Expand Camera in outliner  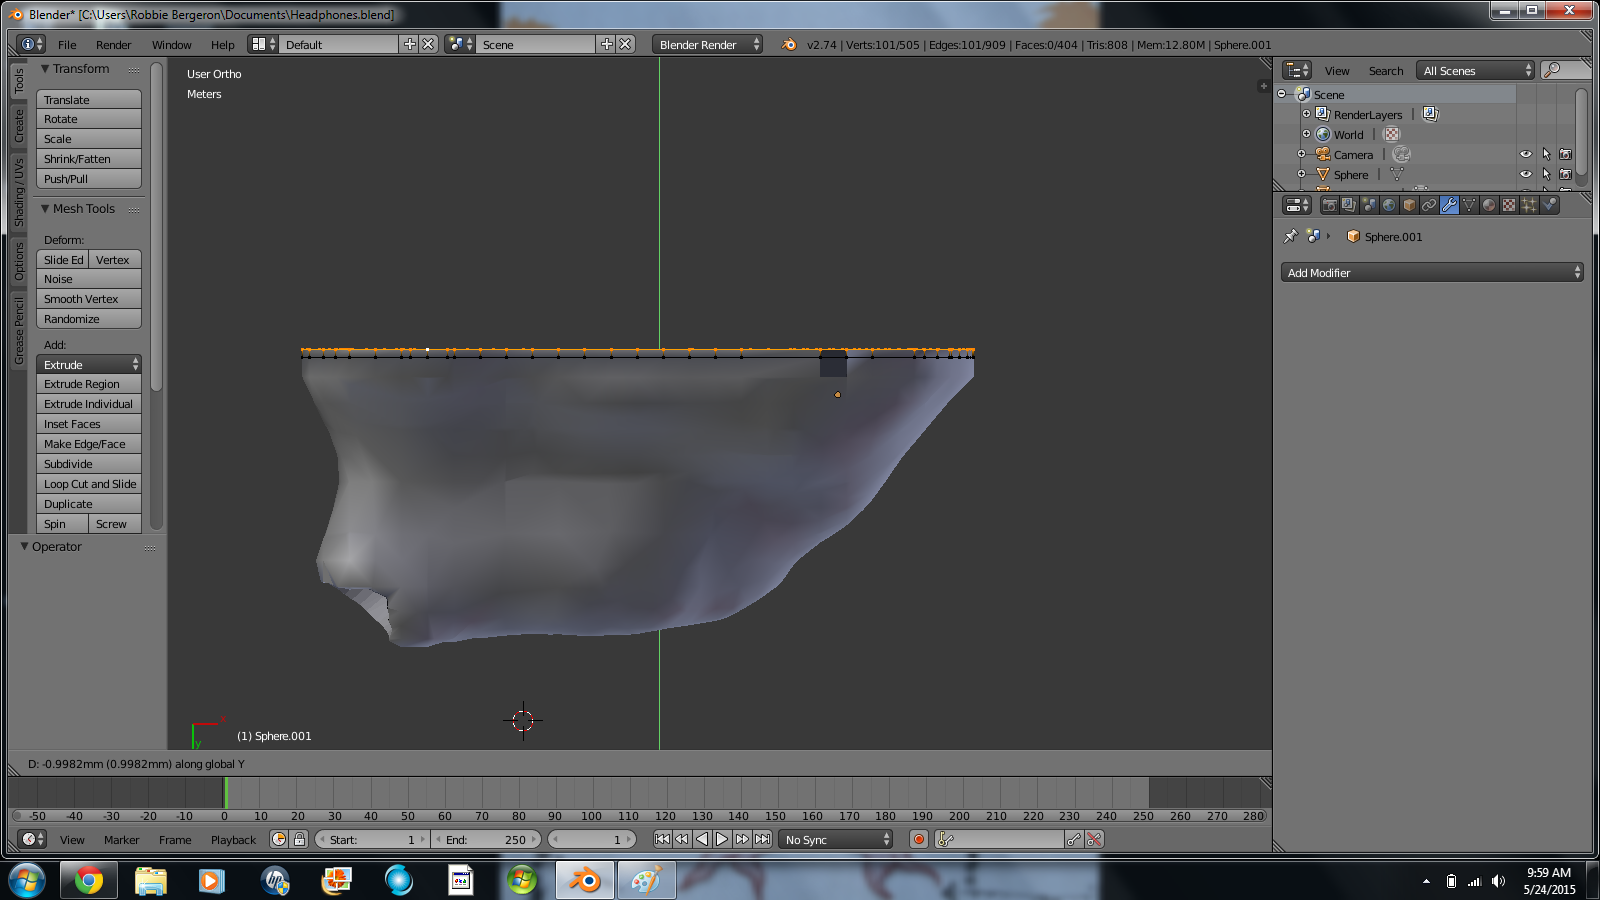pos(1302,154)
